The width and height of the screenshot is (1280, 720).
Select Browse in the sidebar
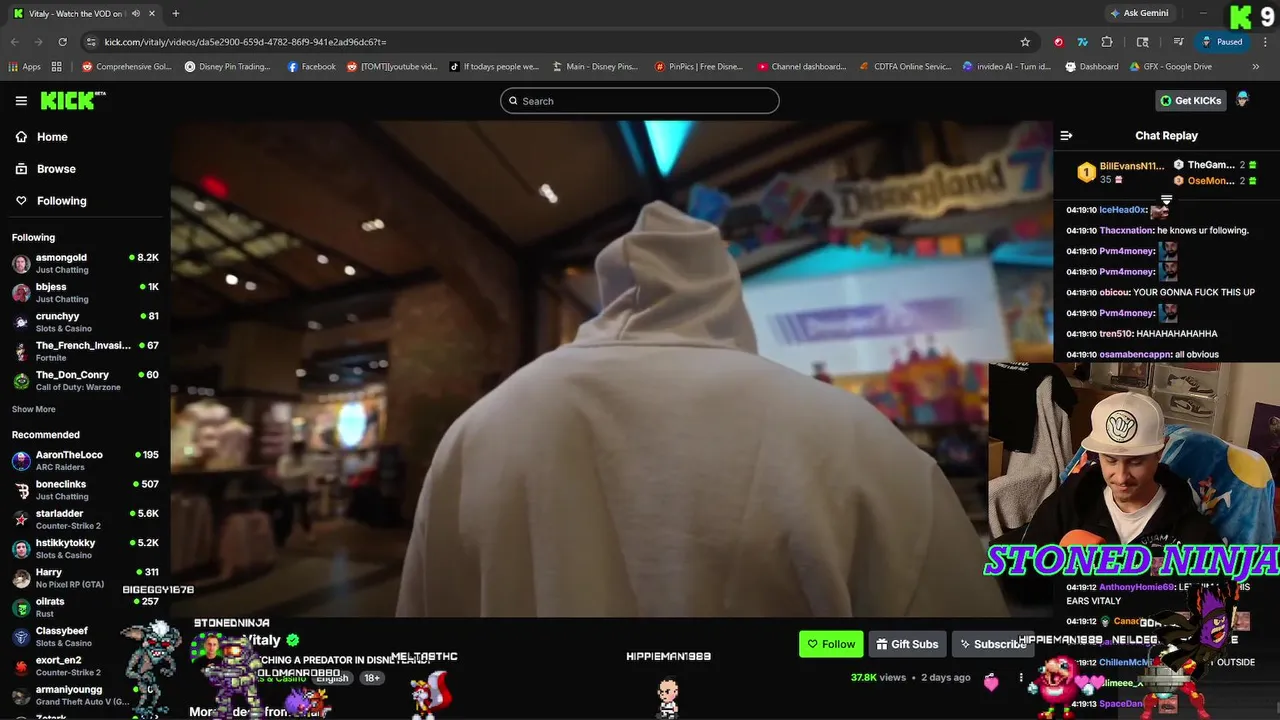point(56,169)
